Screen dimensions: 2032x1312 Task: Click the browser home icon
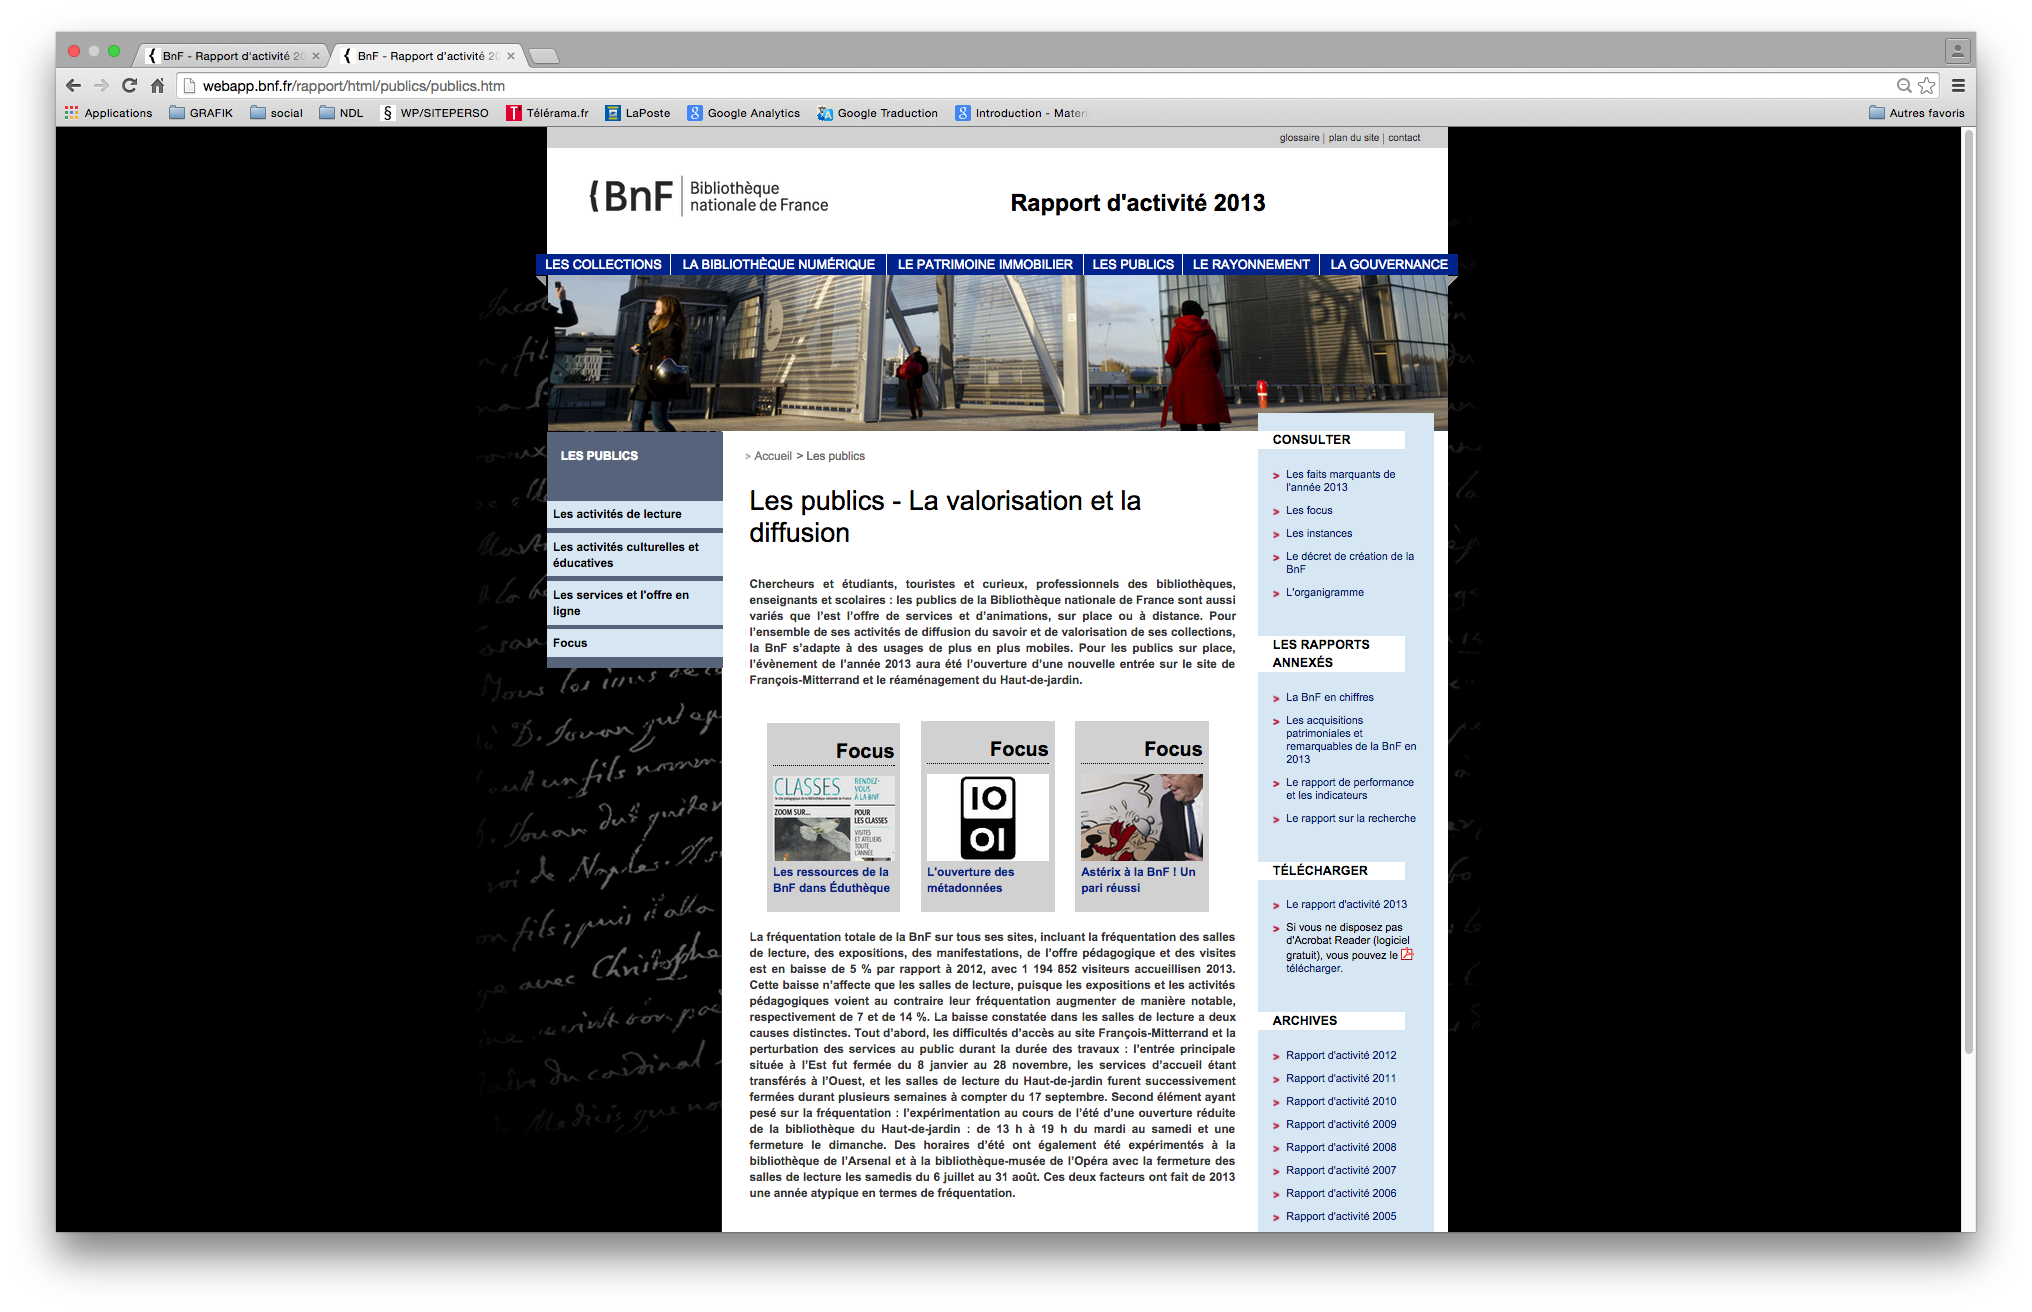coord(157,86)
